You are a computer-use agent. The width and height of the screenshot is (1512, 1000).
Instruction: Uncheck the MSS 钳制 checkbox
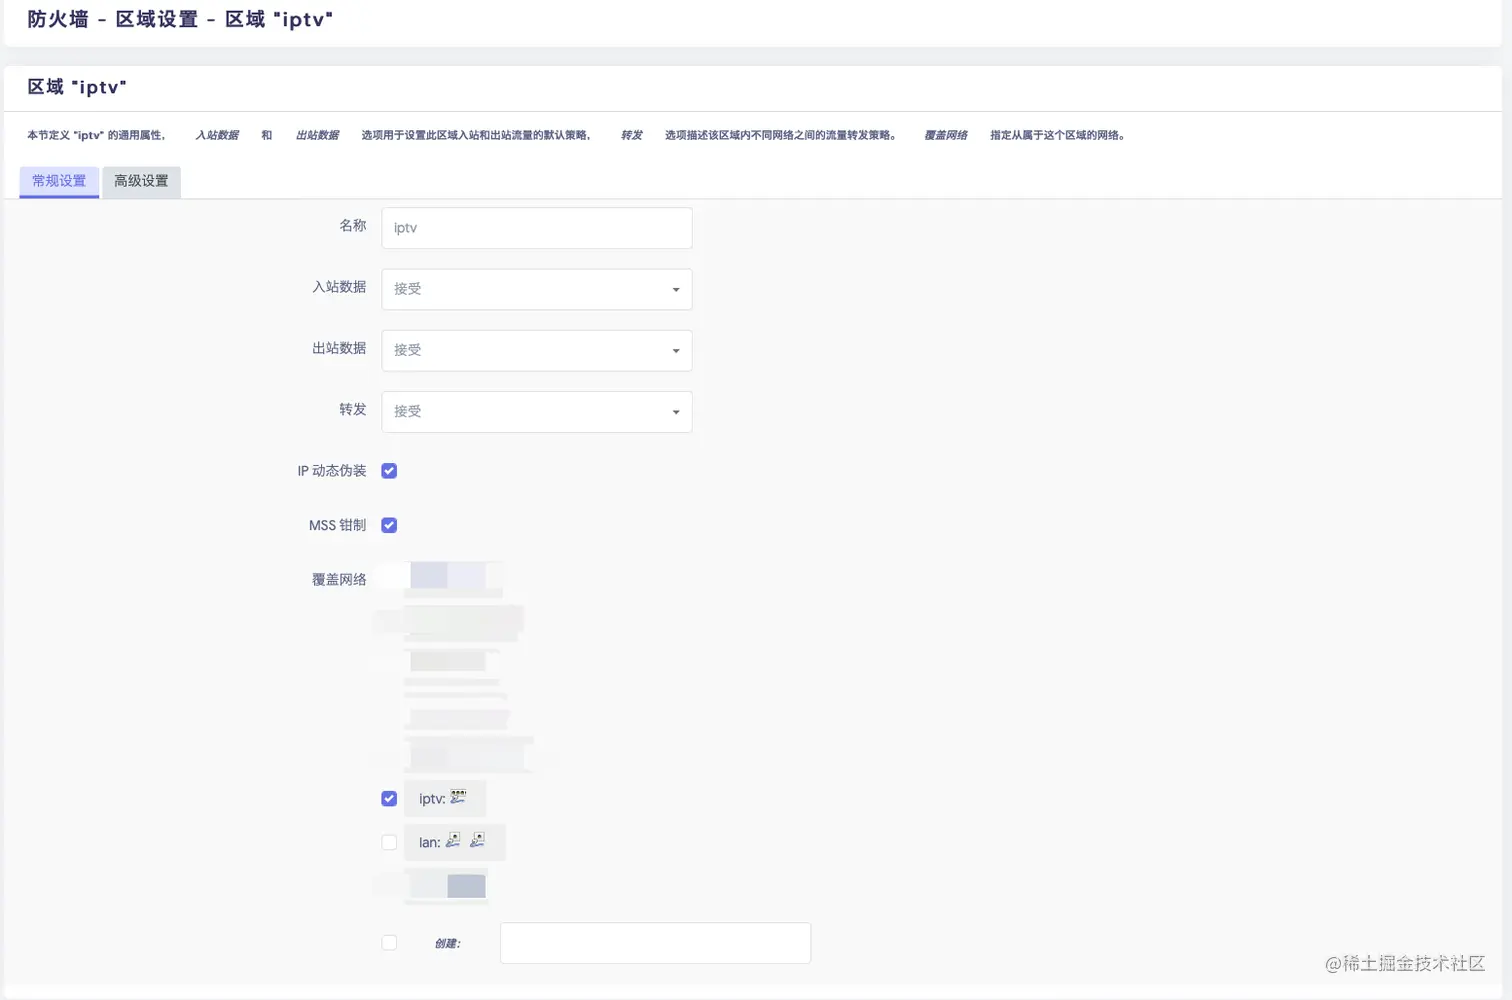click(x=389, y=525)
